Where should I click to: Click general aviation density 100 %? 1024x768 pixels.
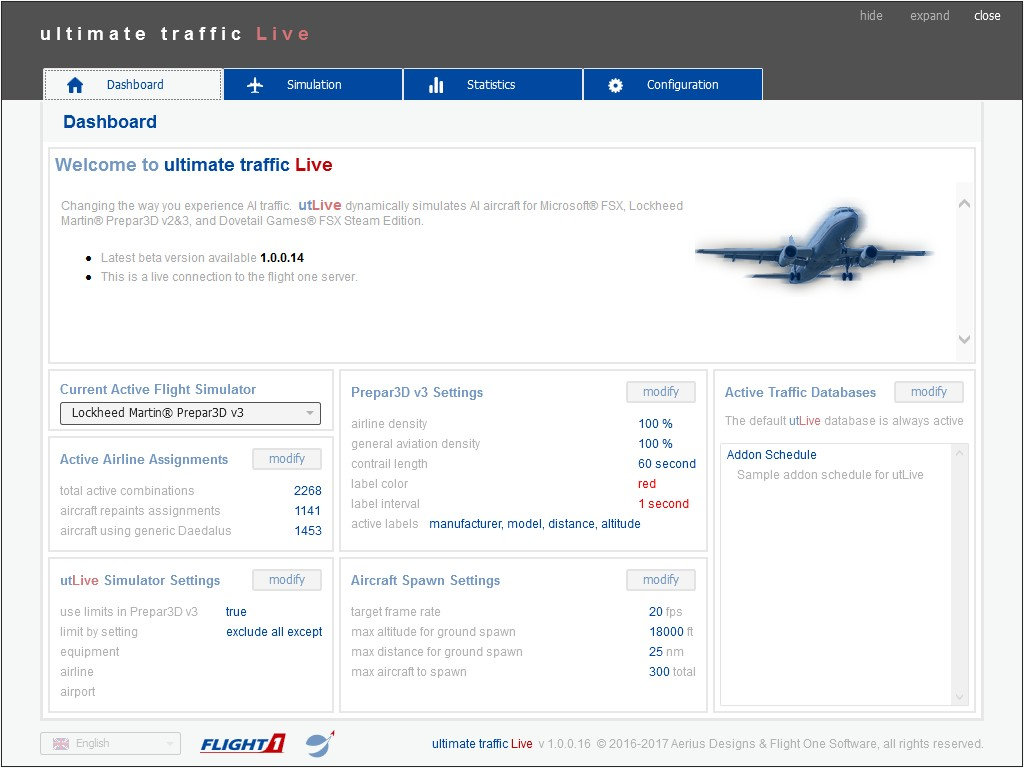(x=656, y=444)
